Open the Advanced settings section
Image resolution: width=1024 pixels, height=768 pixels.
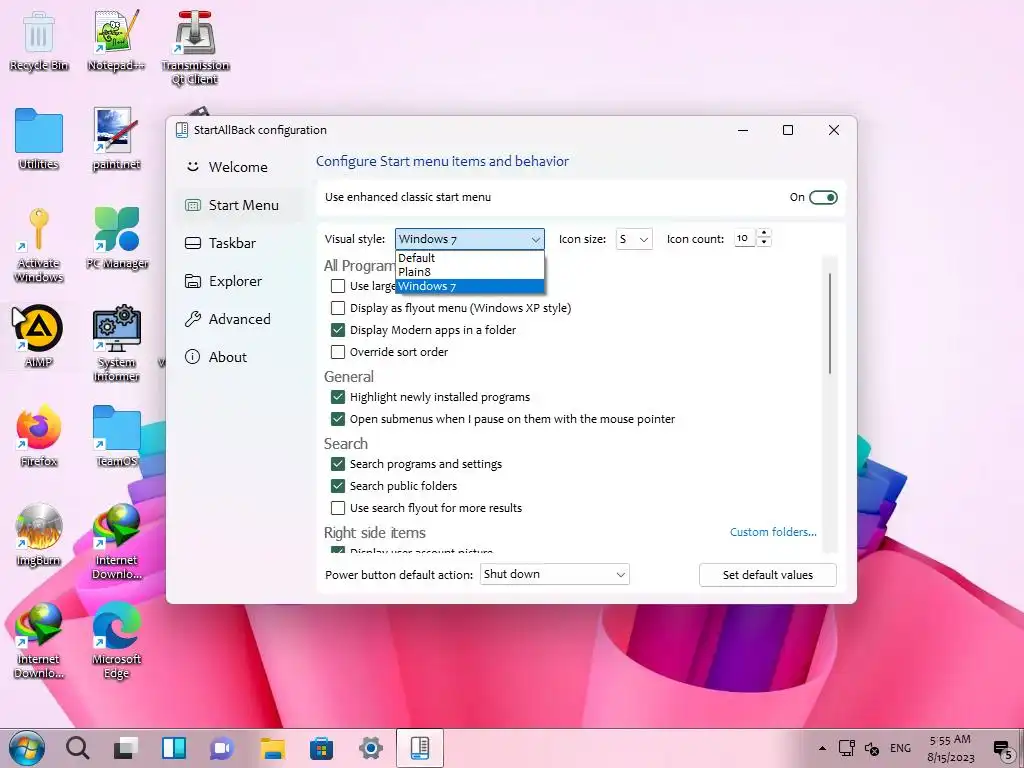tap(238, 319)
